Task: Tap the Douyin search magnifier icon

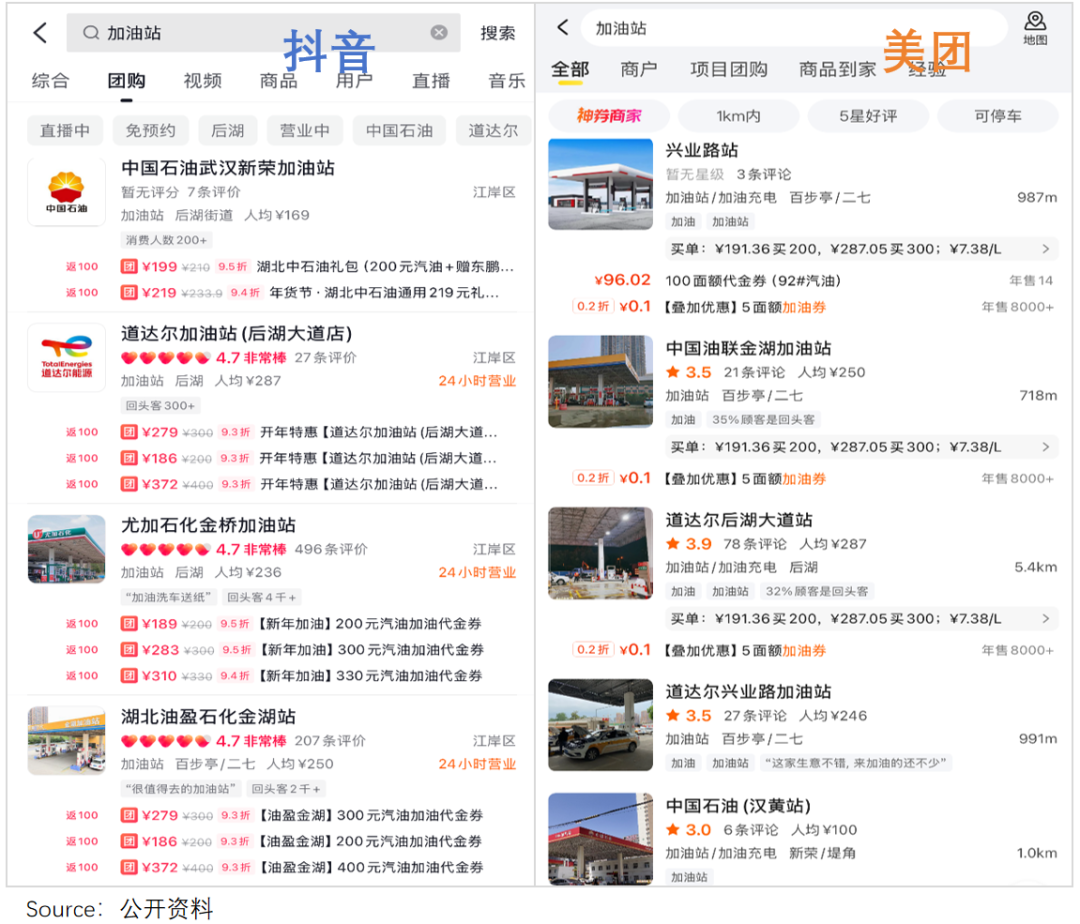Action: click(x=90, y=32)
